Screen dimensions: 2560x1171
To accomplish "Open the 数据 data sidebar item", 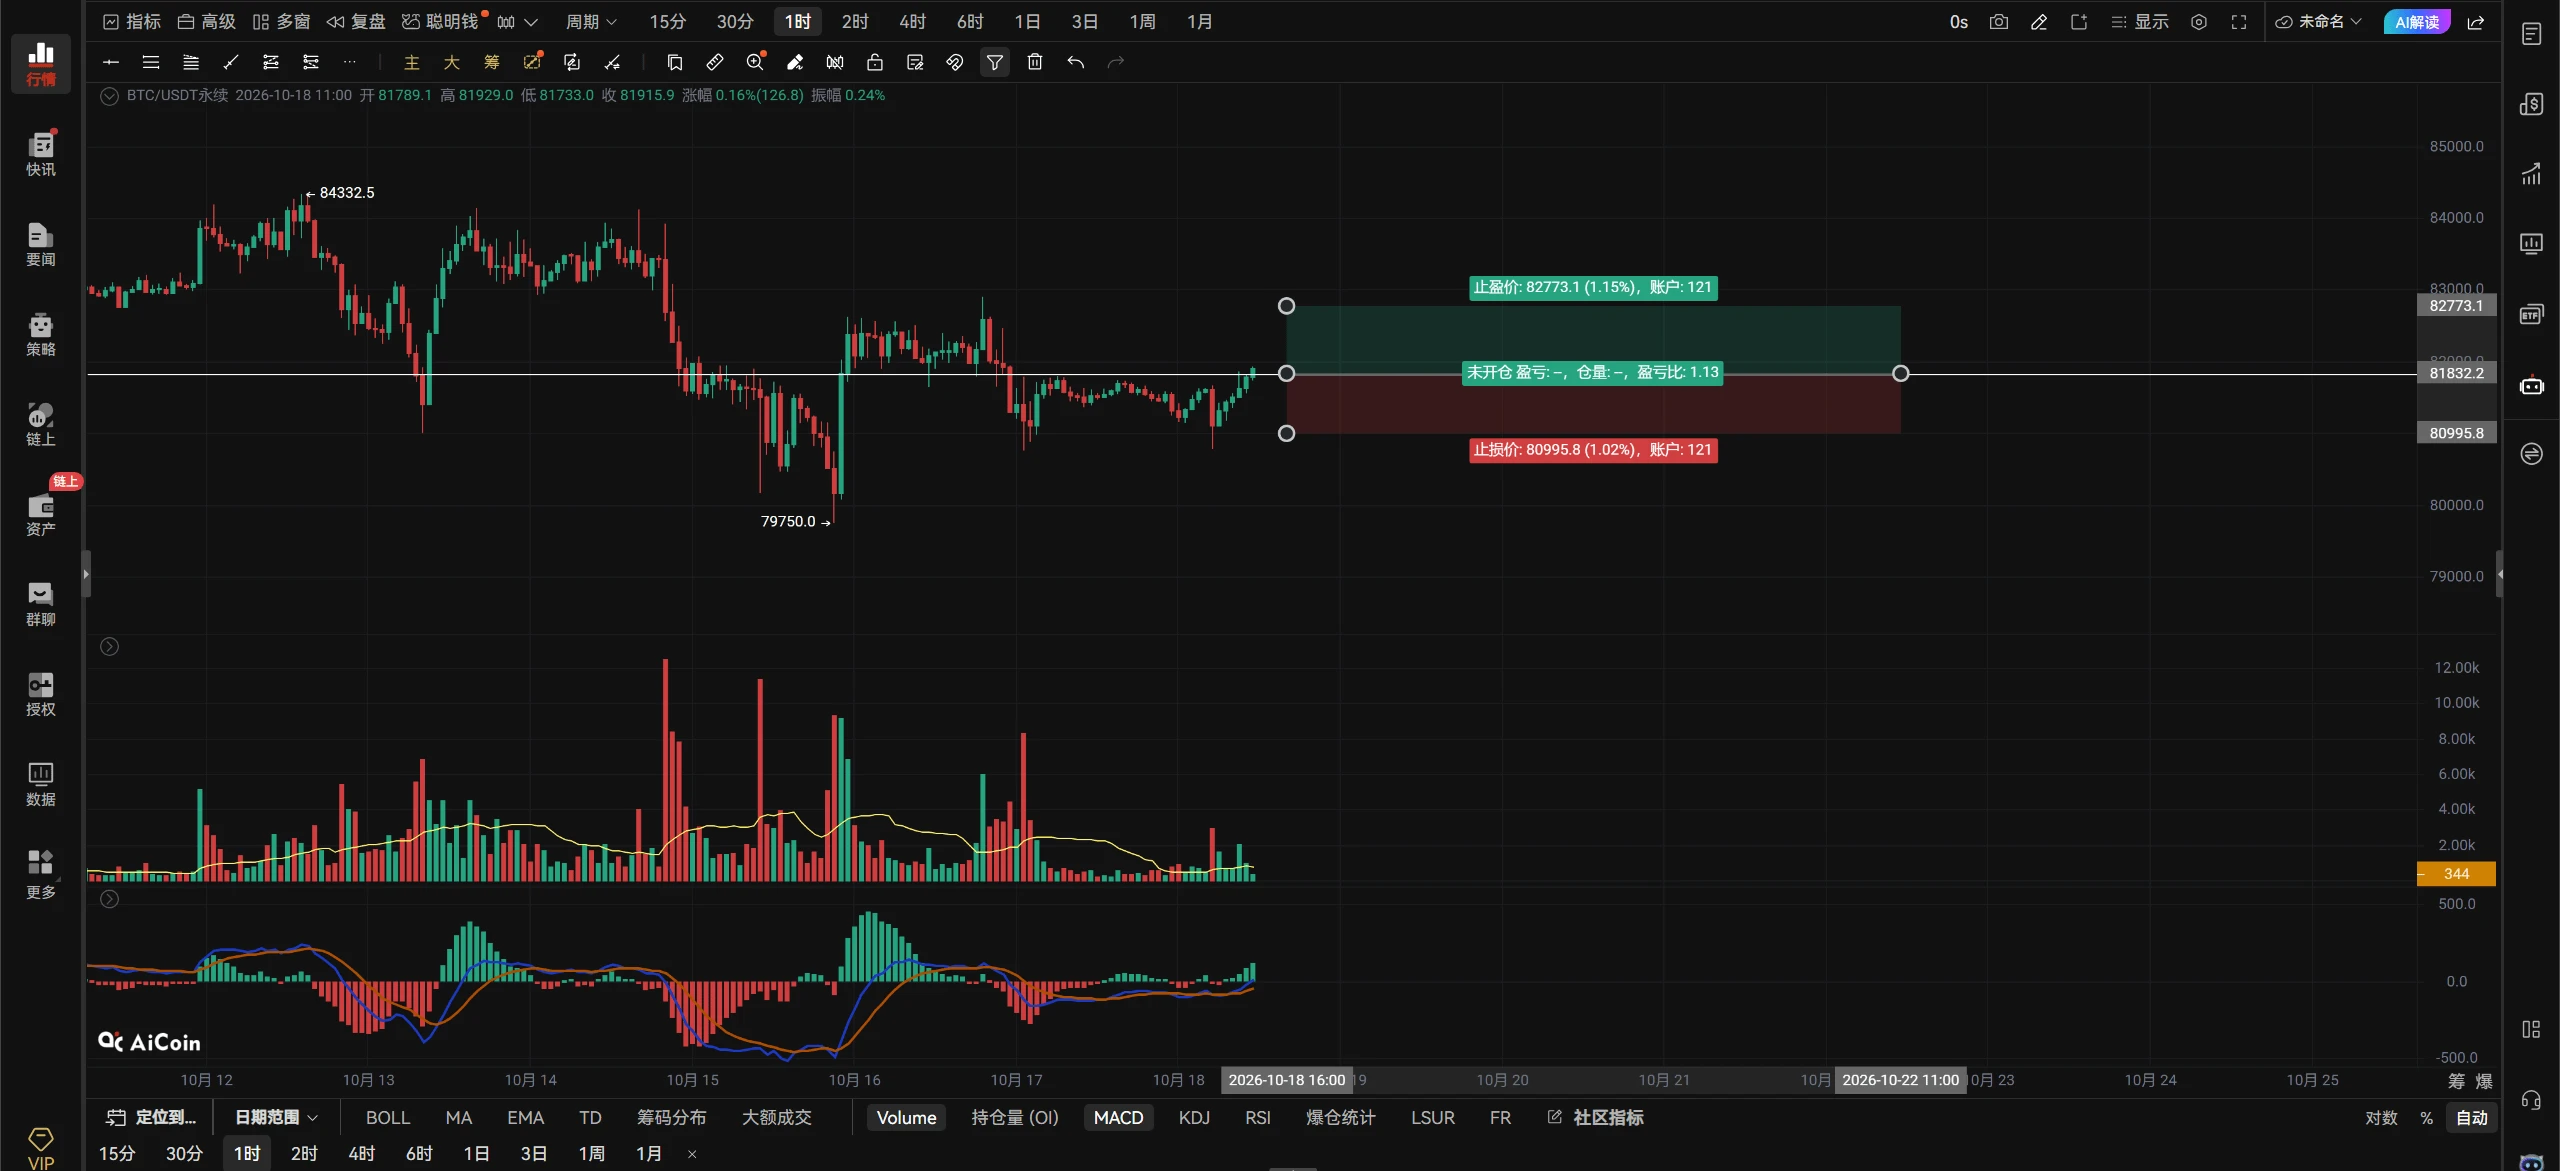I will point(41,784).
